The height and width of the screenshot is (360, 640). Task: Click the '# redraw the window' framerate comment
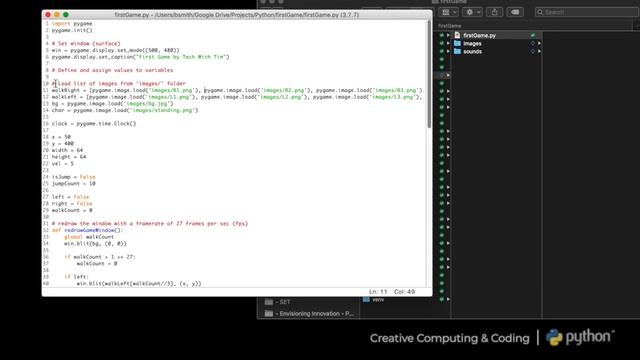(150, 223)
